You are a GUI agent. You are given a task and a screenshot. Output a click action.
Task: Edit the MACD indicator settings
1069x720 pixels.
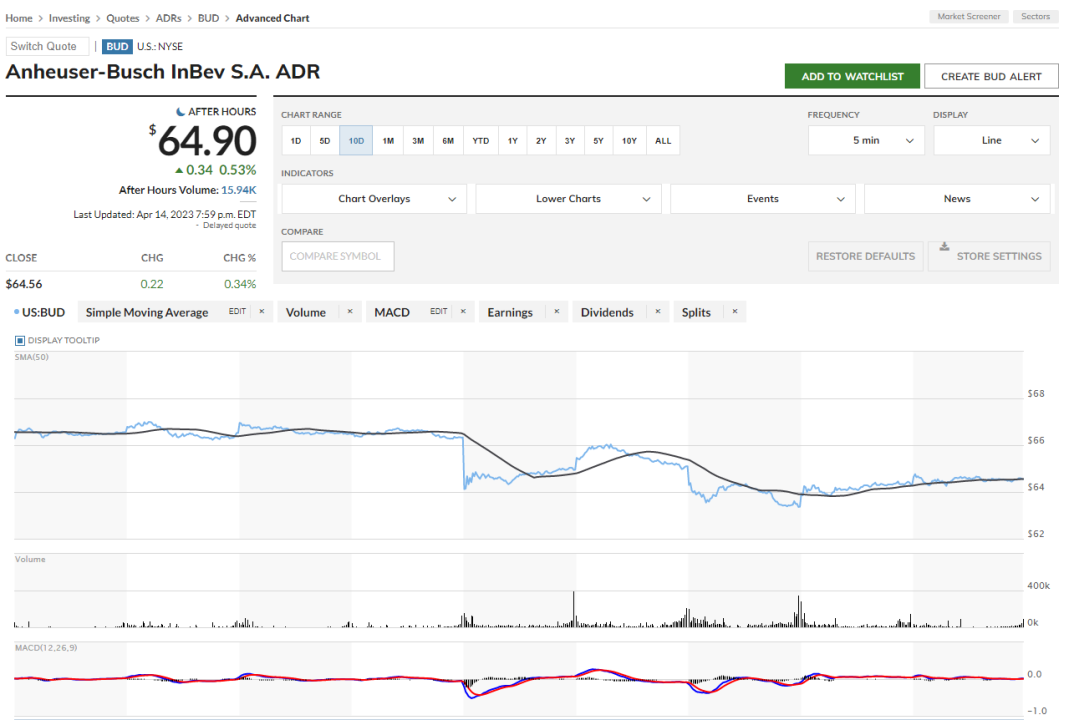tap(439, 312)
